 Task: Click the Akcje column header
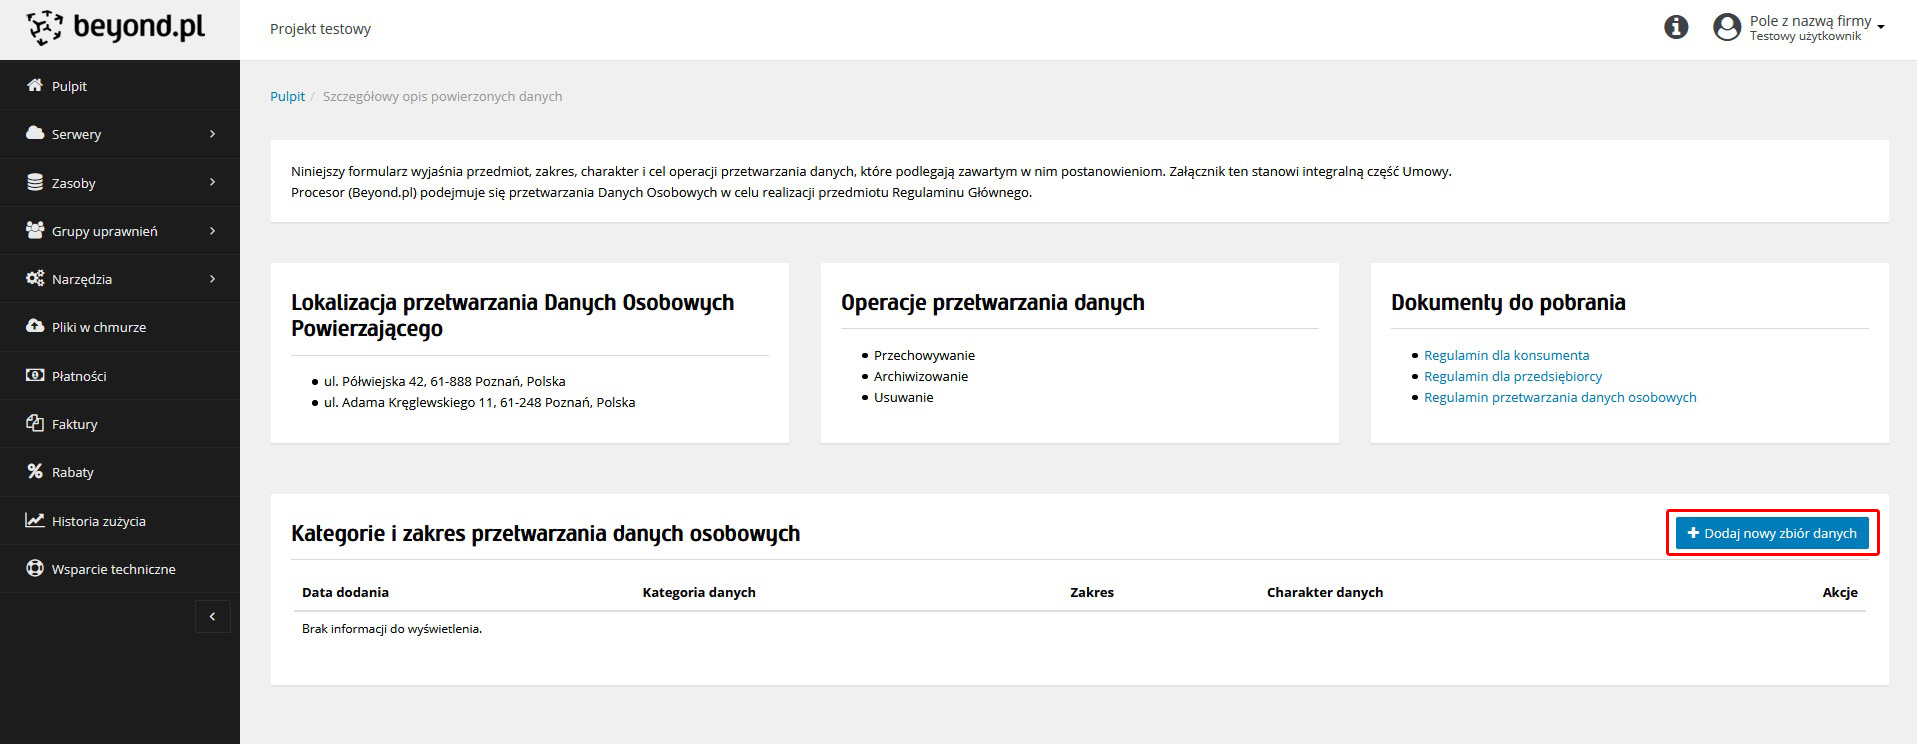tap(1840, 592)
